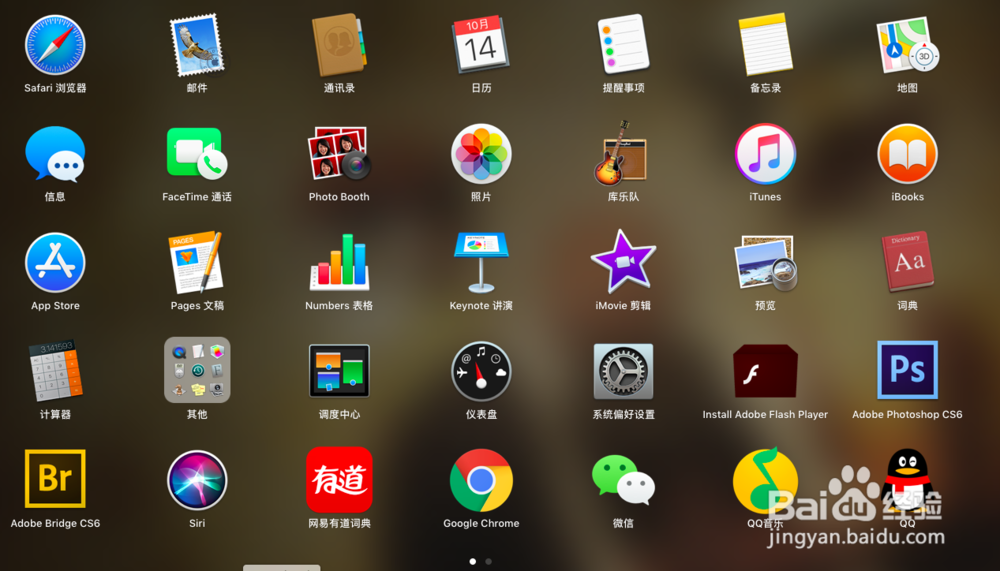The height and width of the screenshot is (571, 1000).
Task: Open Siri
Action: (x=197, y=480)
